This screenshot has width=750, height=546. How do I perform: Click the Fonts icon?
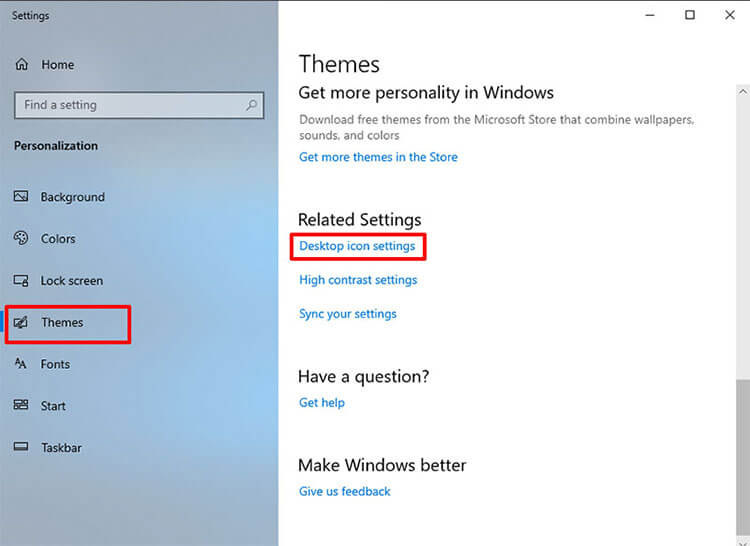(21, 364)
